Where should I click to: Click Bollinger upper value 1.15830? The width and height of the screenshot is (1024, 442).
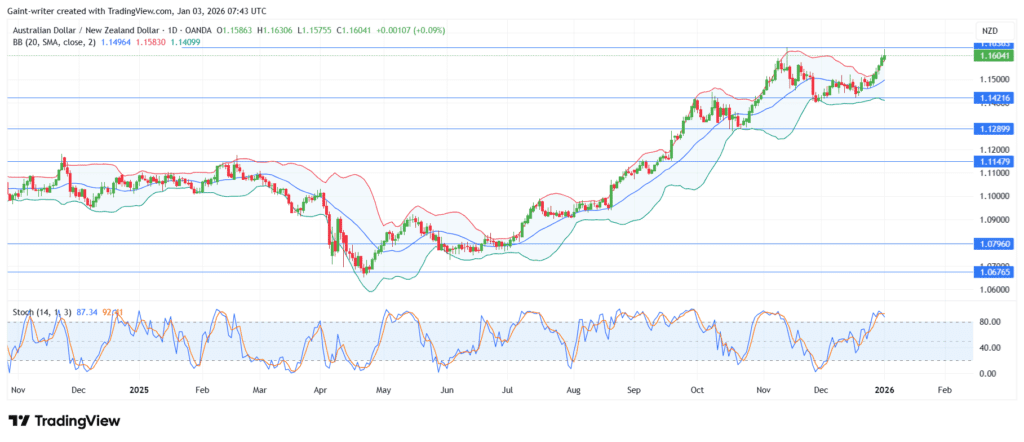pos(152,41)
